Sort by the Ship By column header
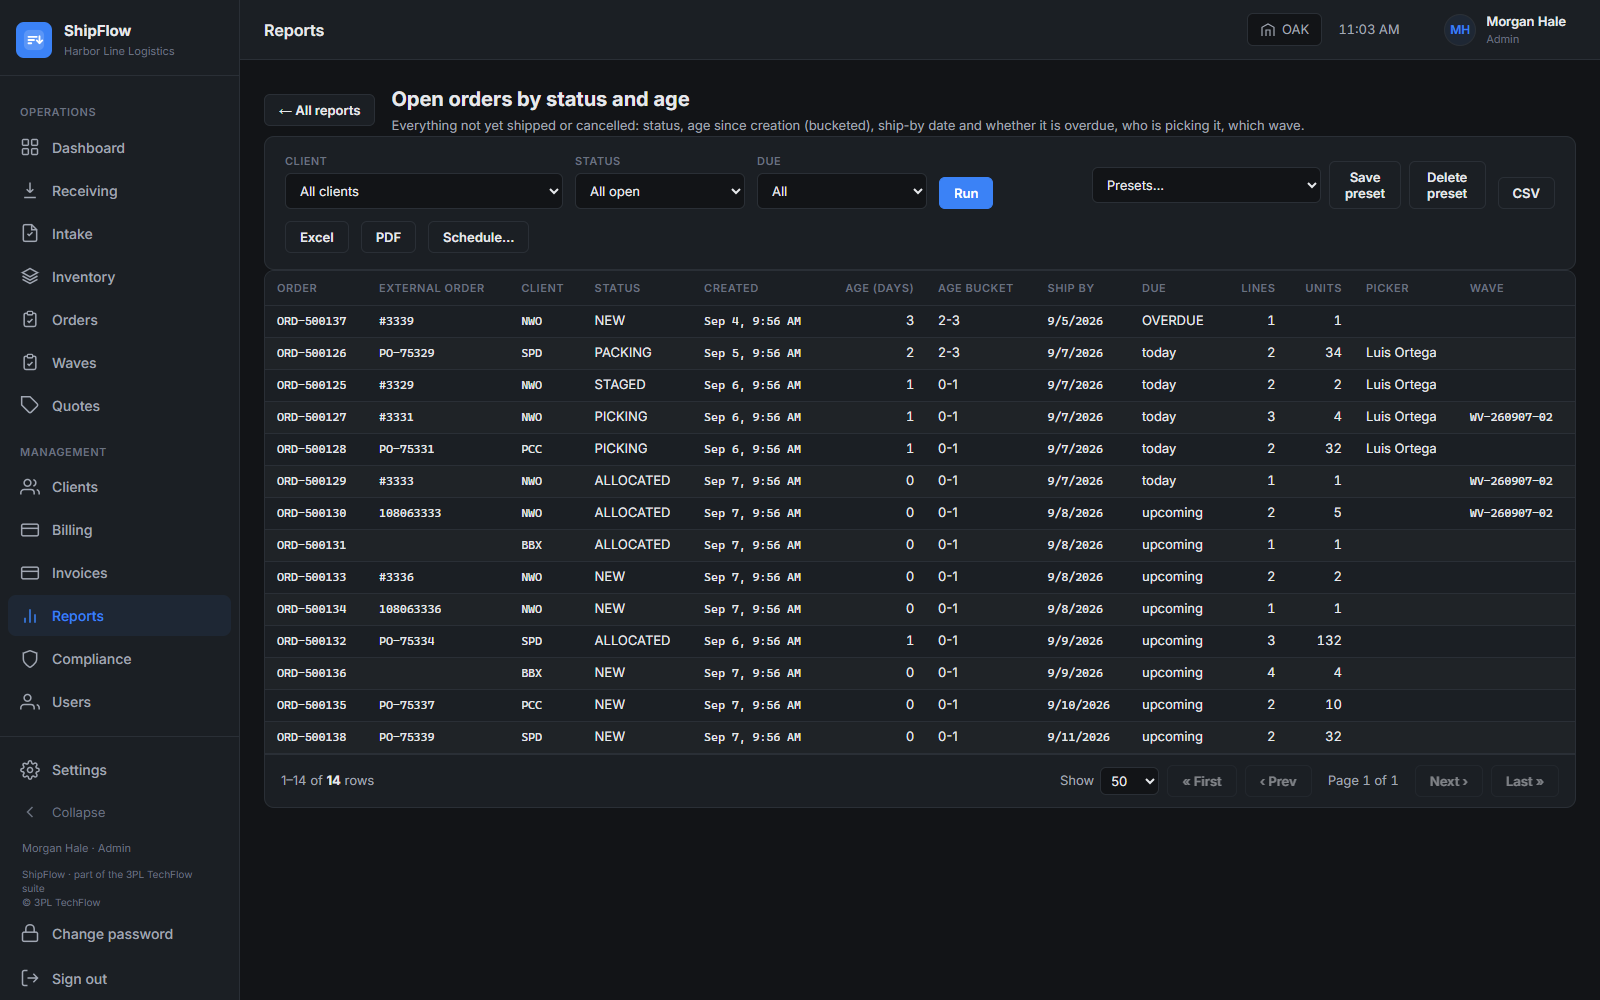The height and width of the screenshot is (1000, 1600). pos(1070,288)
